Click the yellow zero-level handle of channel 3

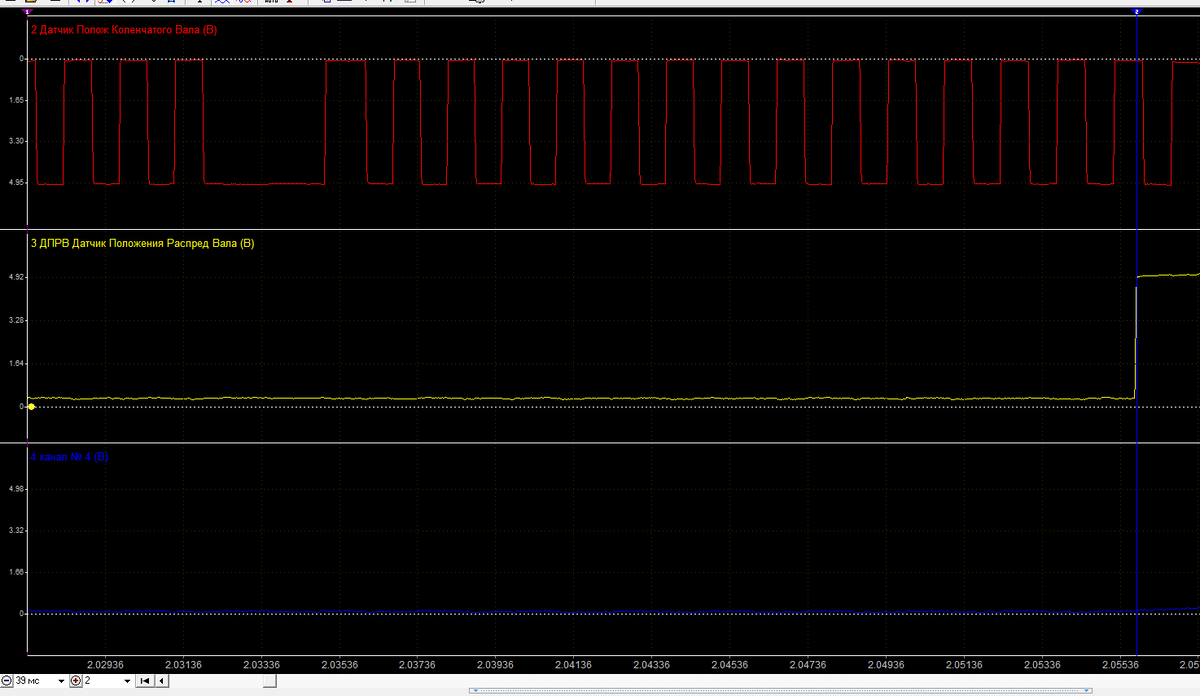[x=32, y=407]
